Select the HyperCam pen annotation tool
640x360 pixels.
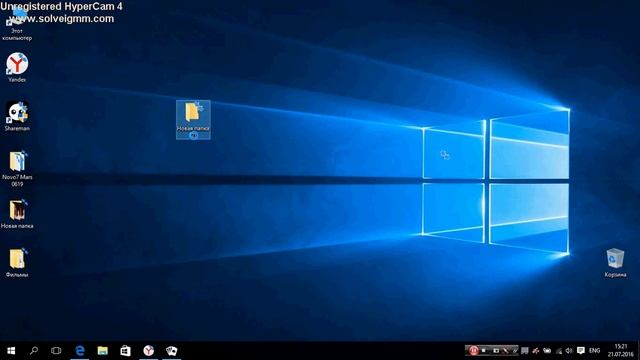point(506,350)
